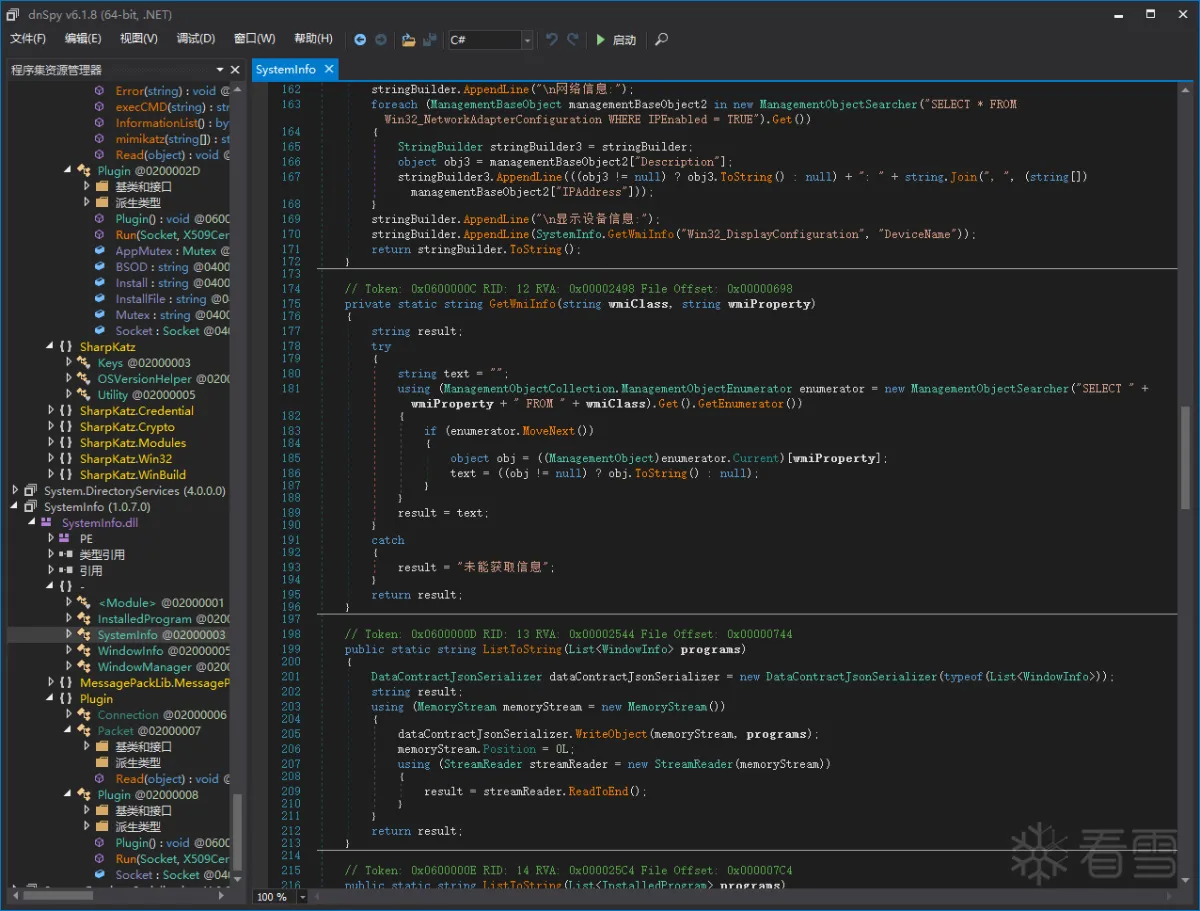Close the SystemInfo tab

pos(327,70)
